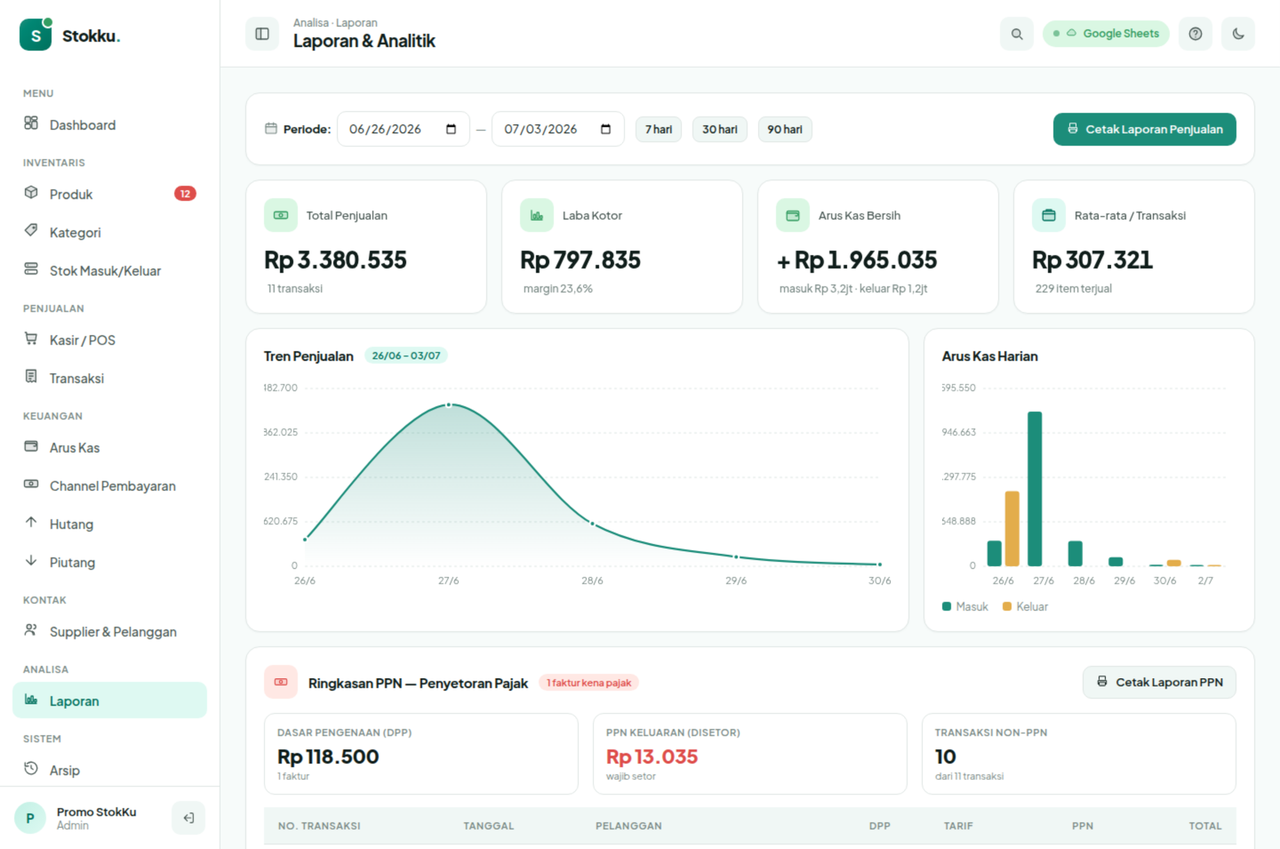Viewport: 1280px width, 849px height.
Task: Click Masuk green legend swatch
Action: [947, 607]
